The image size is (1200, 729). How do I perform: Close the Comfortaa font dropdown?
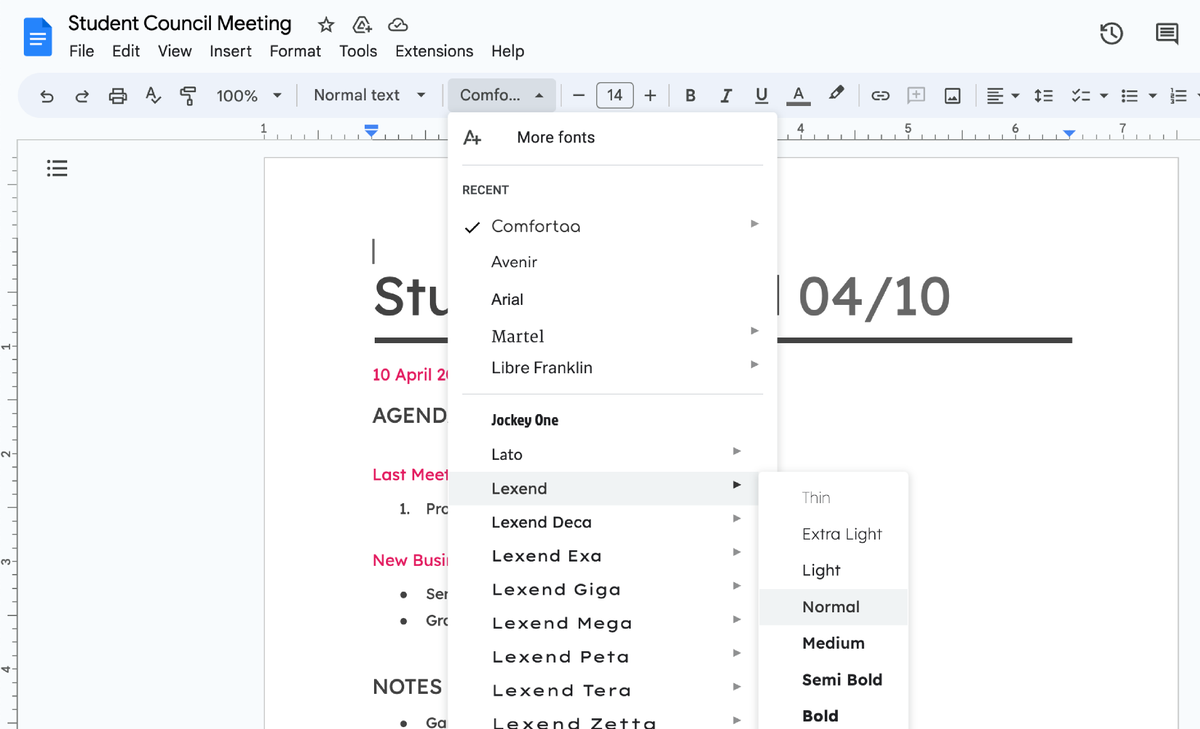502,96
